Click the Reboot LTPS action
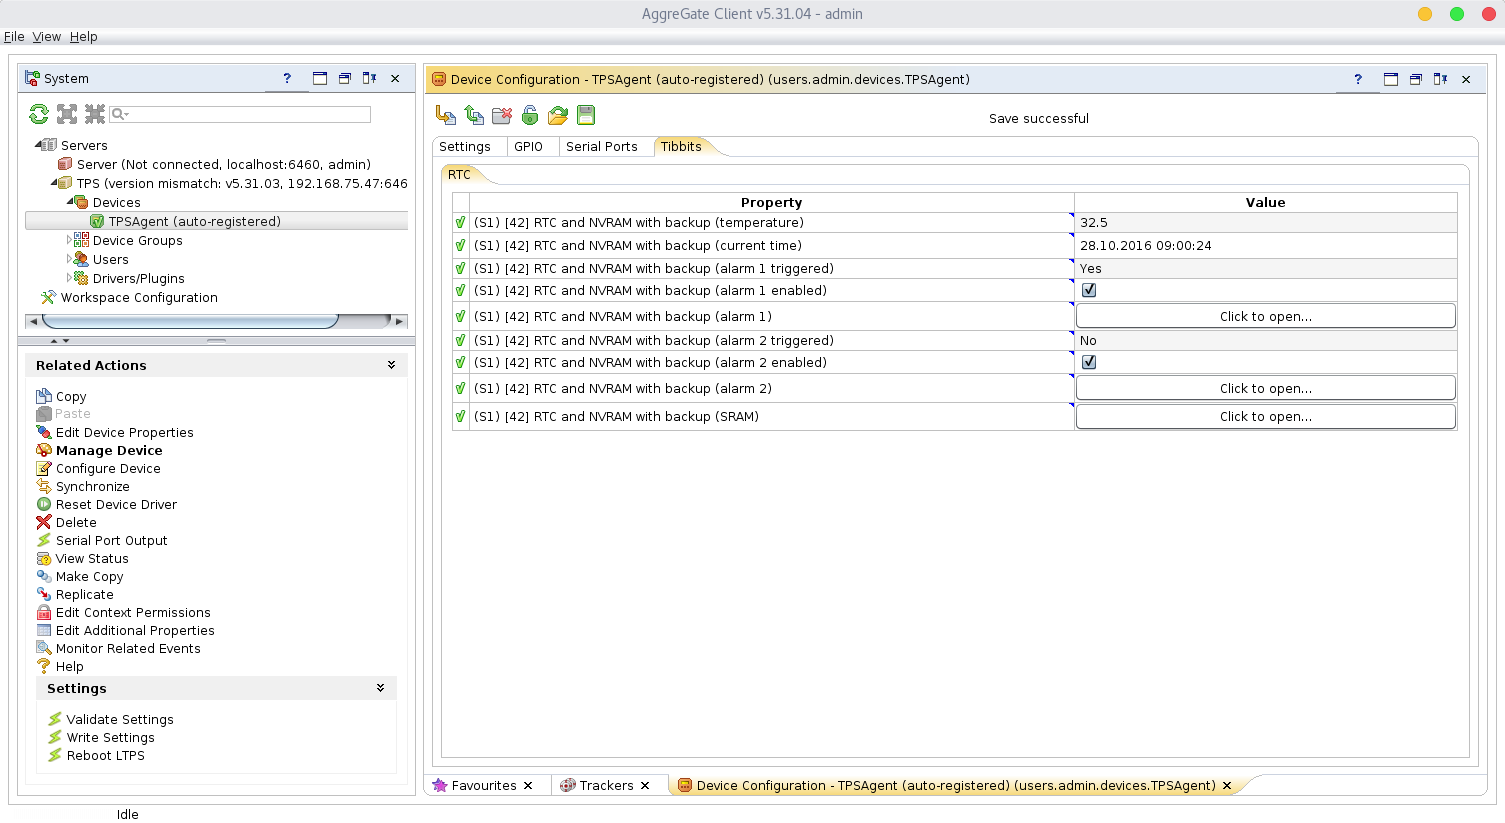 coord(96,755)
